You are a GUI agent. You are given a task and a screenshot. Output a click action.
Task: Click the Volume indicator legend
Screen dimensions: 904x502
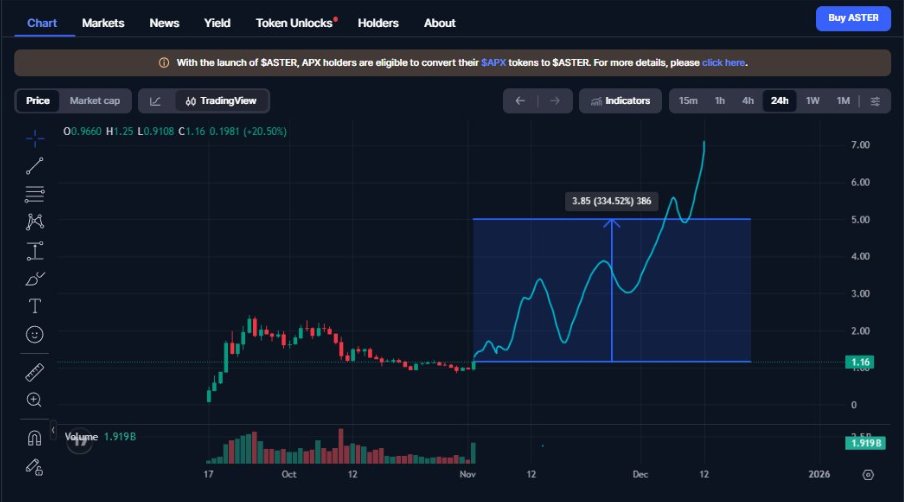coord(100,437)
